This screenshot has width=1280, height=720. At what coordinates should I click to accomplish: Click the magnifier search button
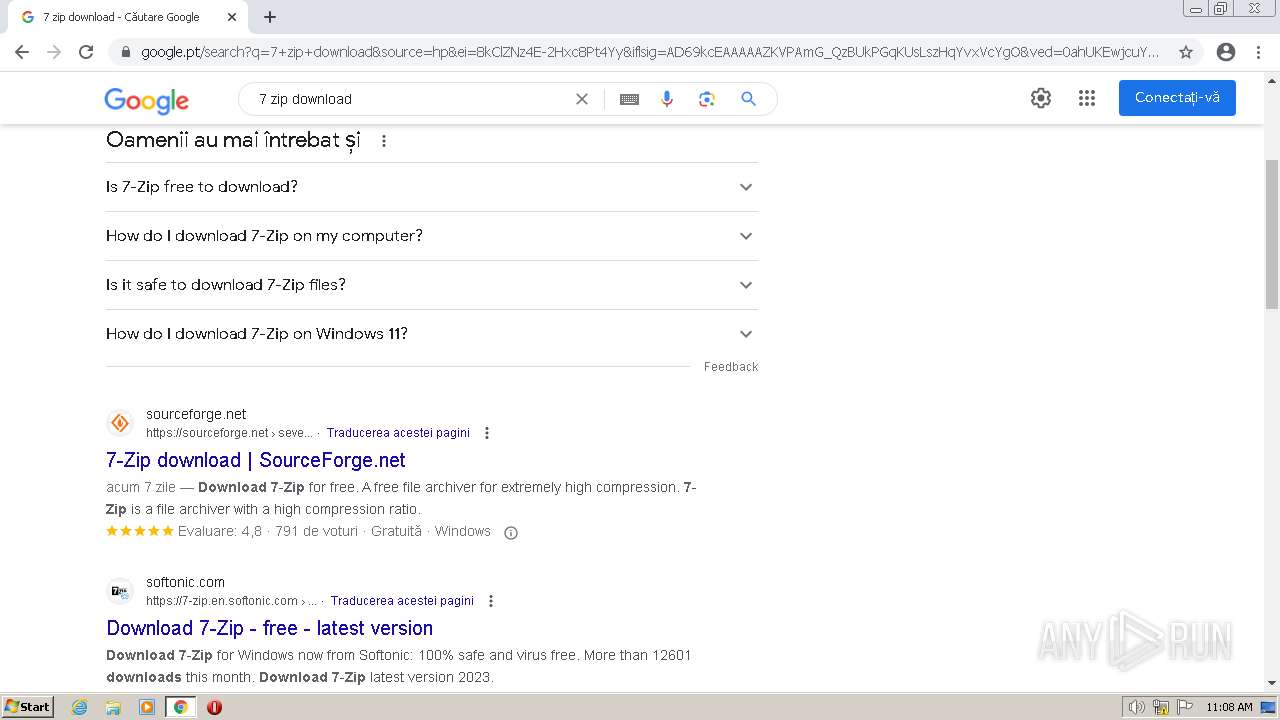click(x=748, y=99)
